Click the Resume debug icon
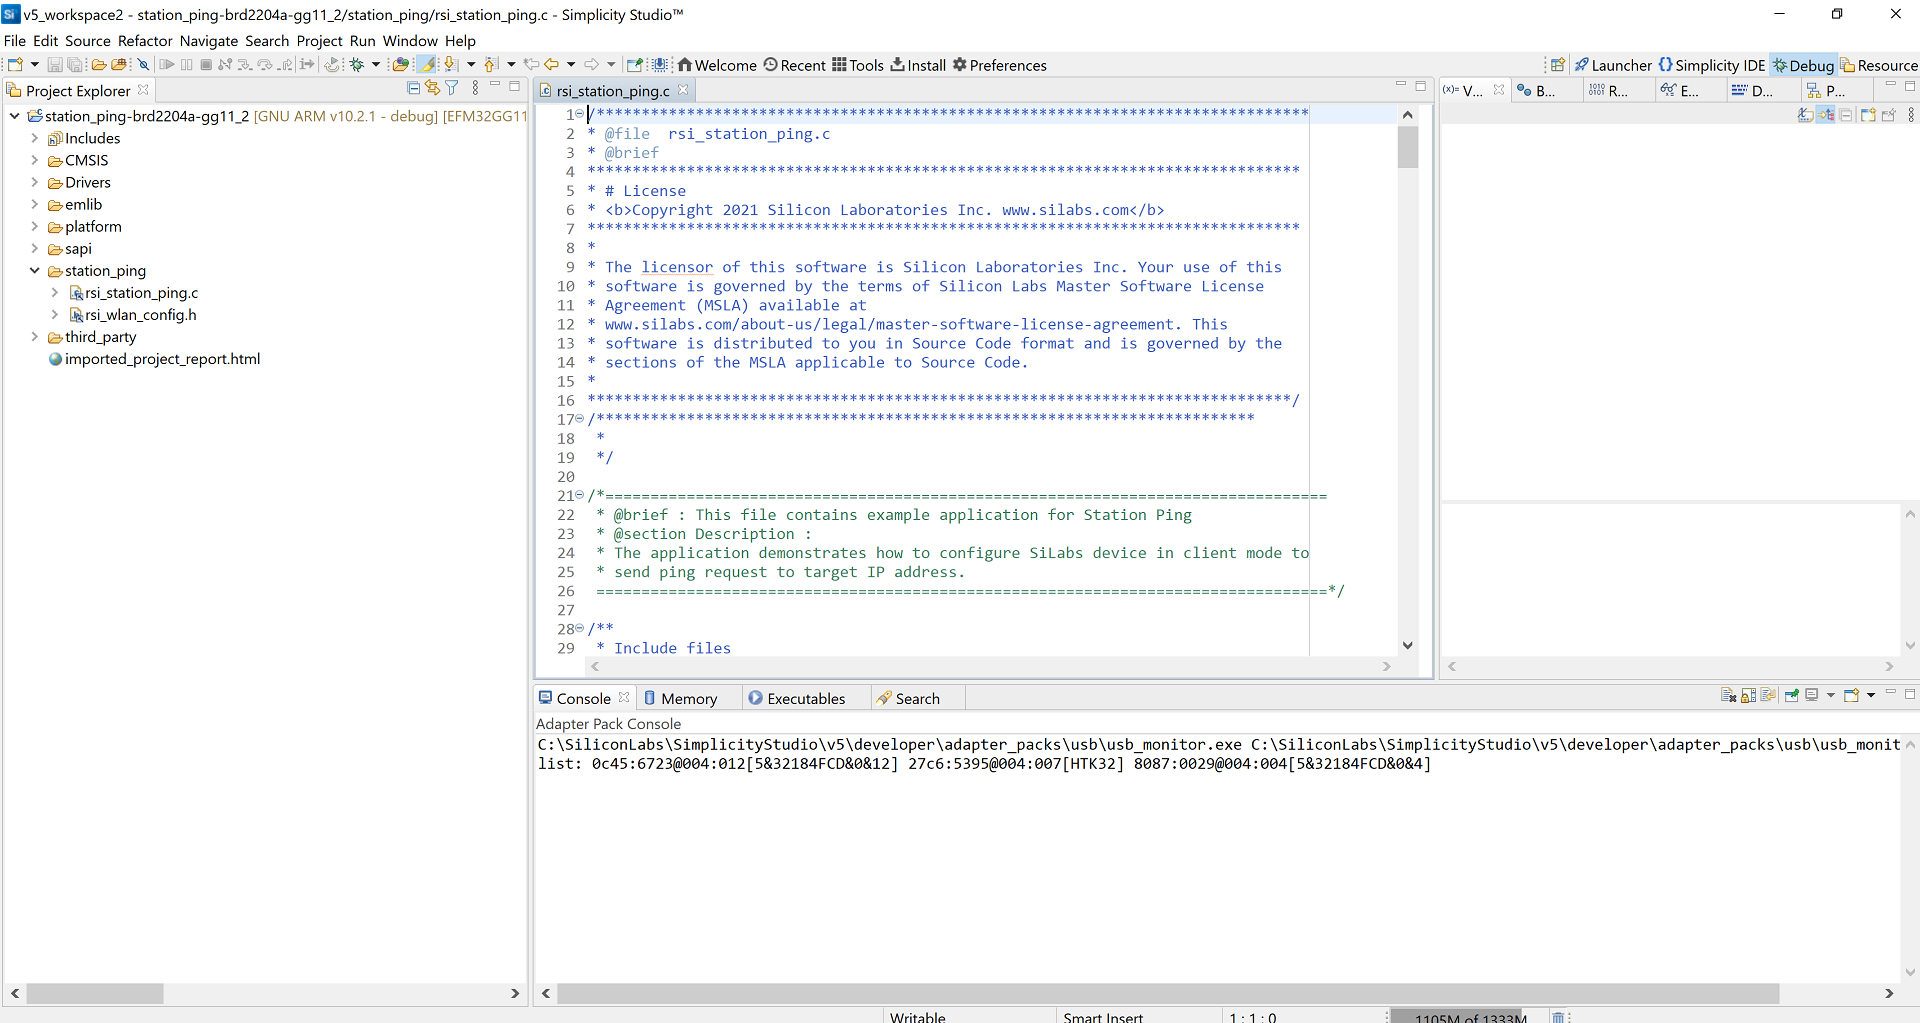Screen dimensions: 1920x1023 point(169,64)
